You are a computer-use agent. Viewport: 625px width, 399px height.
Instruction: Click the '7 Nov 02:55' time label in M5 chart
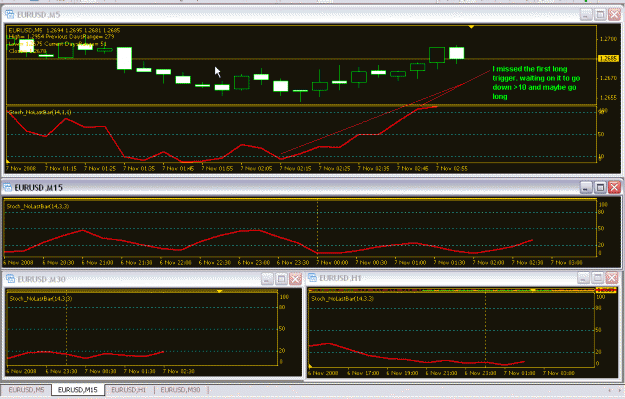[x=452, y=169]
